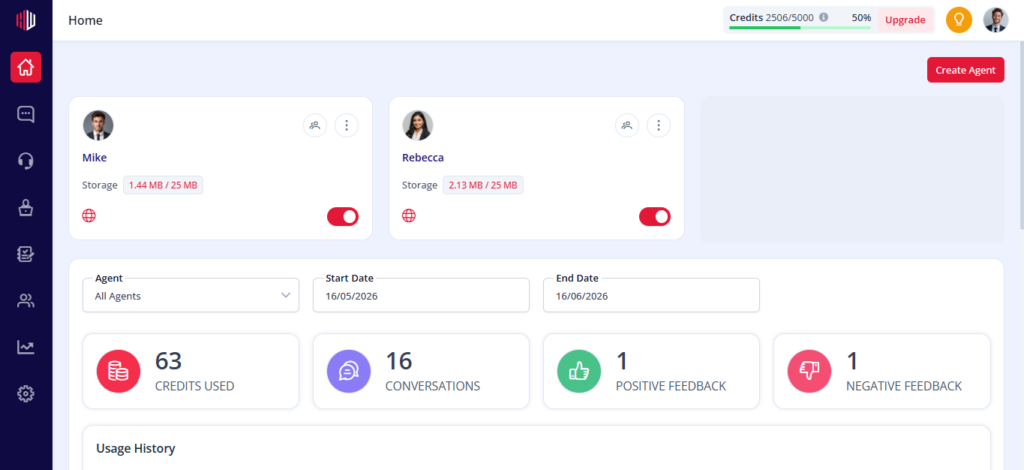Click the 63 credits used value

tap(168, 361)
